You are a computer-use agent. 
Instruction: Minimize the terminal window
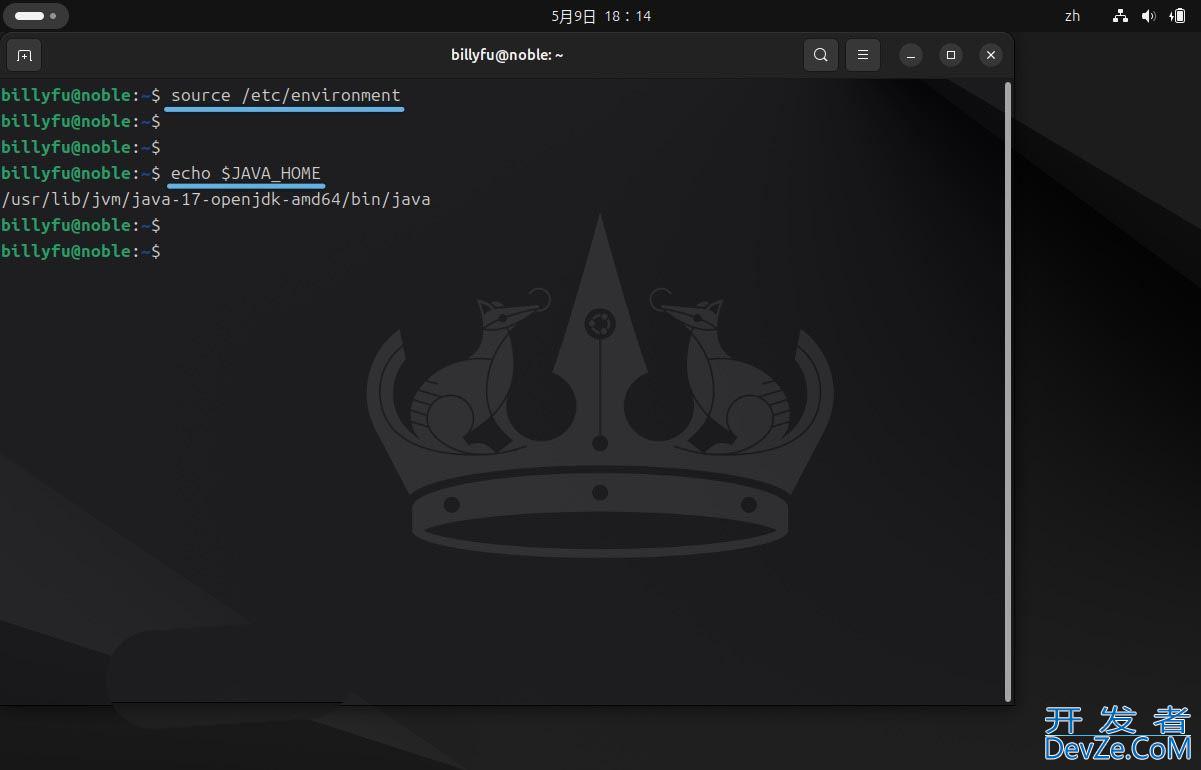911,55
